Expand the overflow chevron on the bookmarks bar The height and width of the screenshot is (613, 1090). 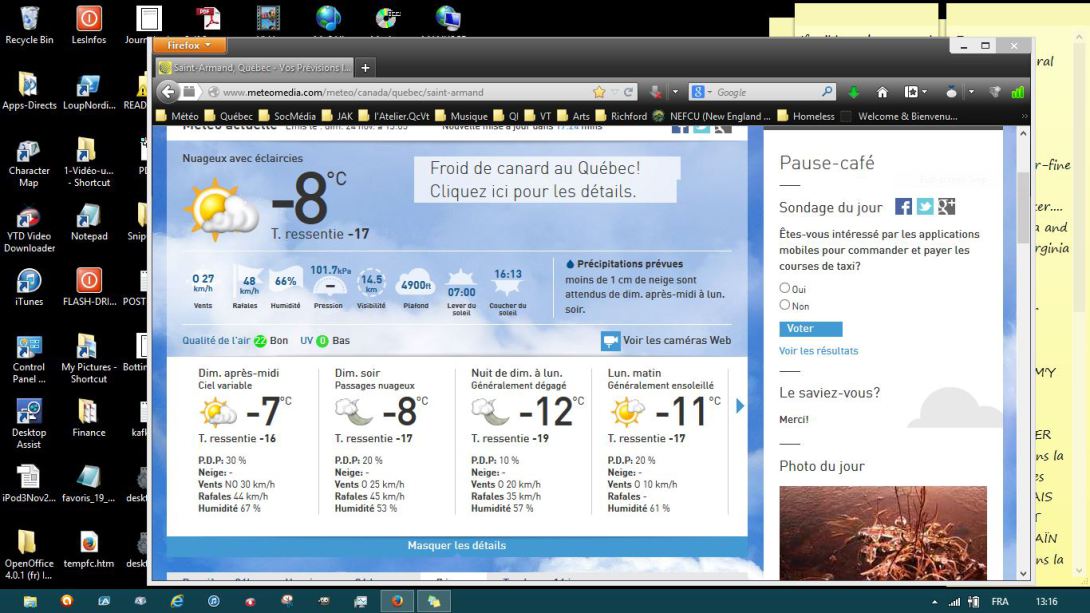(x=1022, y=115)
